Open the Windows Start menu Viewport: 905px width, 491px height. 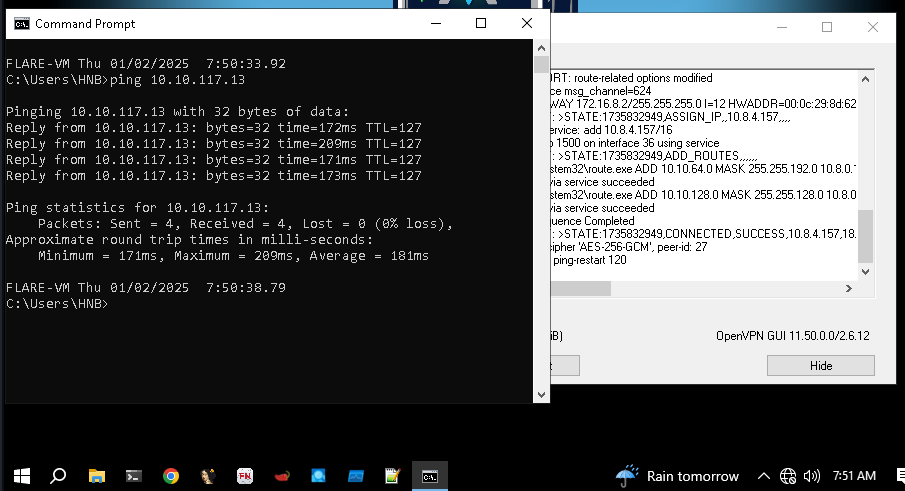click(x=21, y=476)
